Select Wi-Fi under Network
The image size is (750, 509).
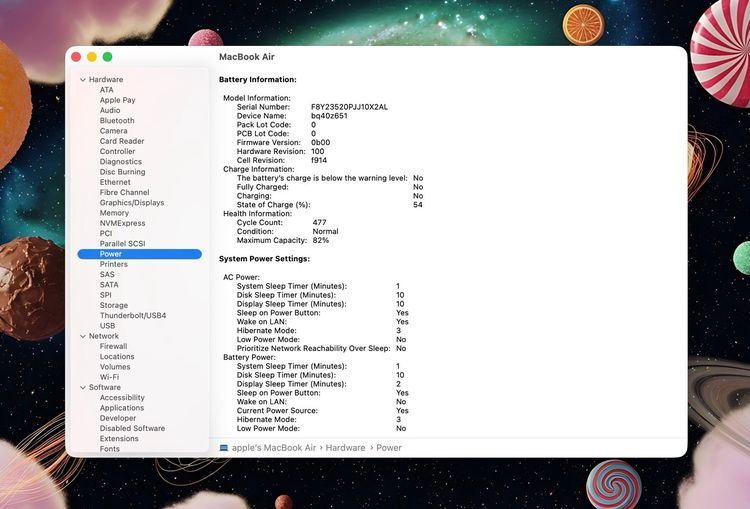(110, 377)
